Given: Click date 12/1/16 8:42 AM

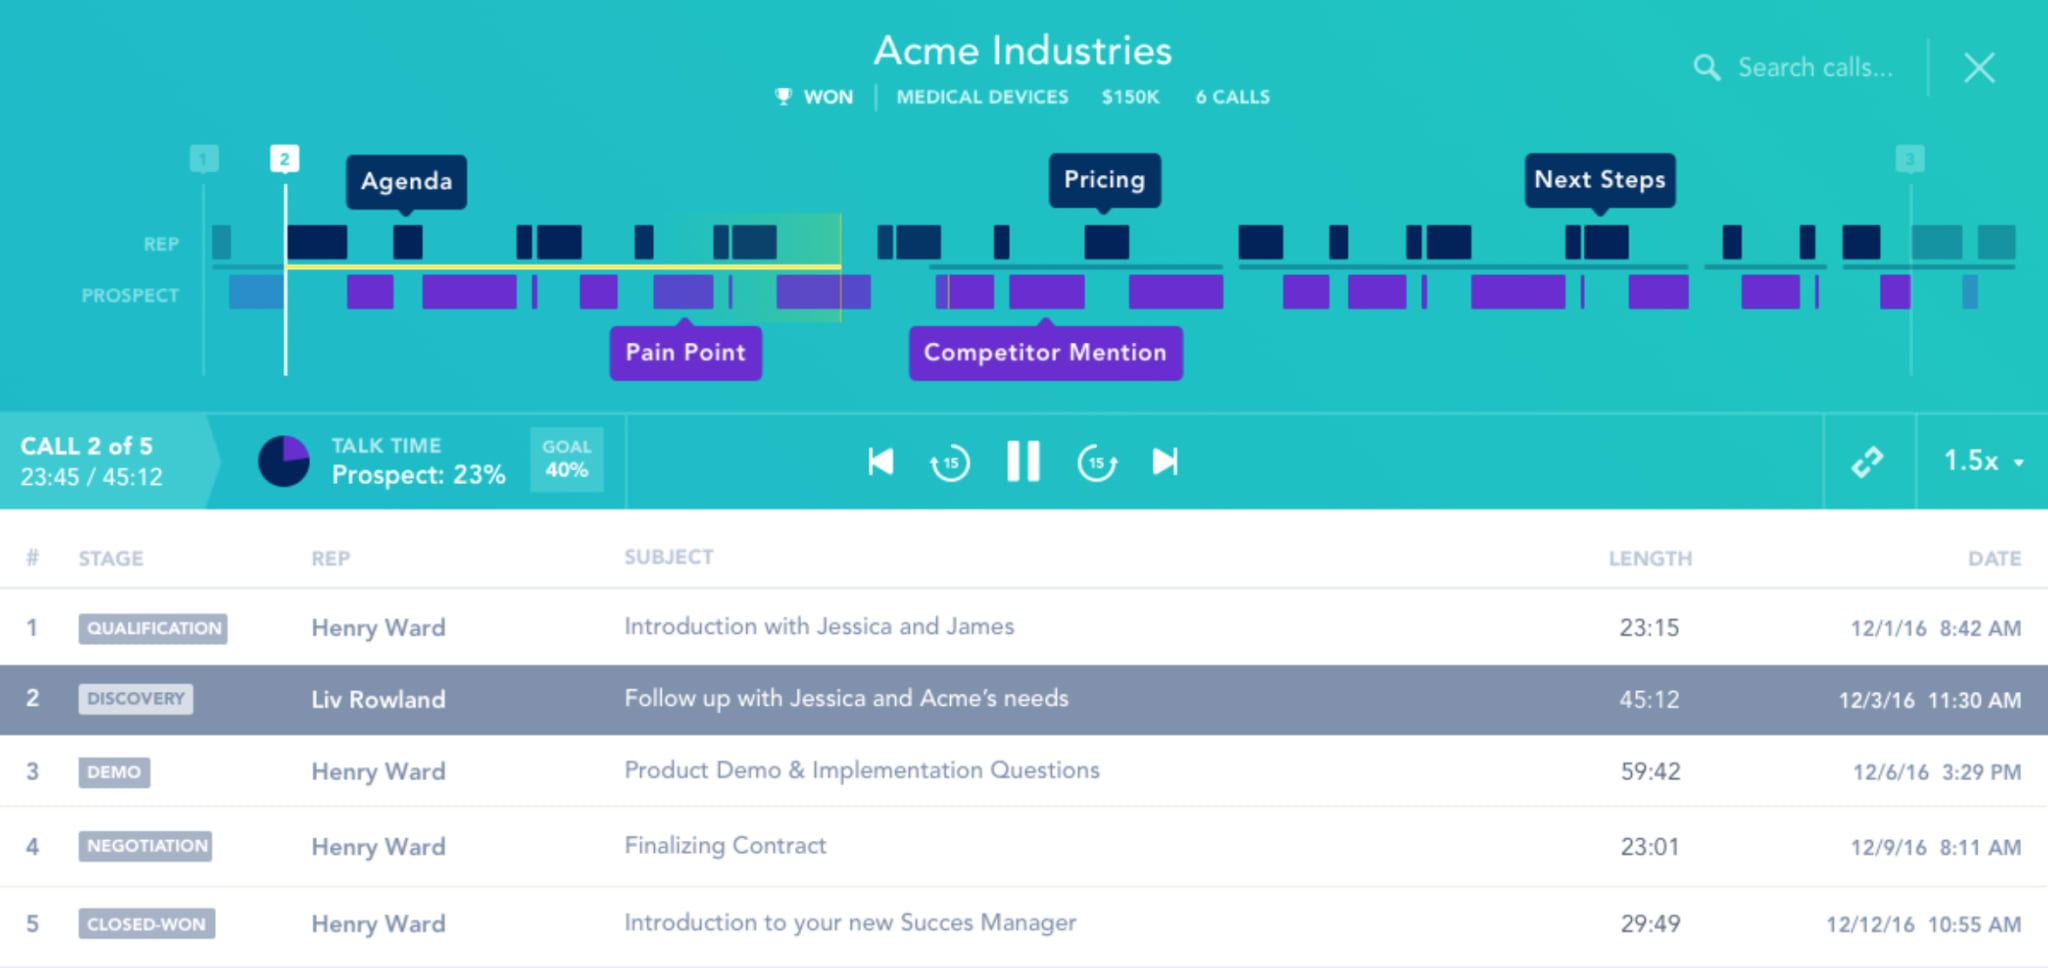Looking at the screenshot, I should (1936, 628).
